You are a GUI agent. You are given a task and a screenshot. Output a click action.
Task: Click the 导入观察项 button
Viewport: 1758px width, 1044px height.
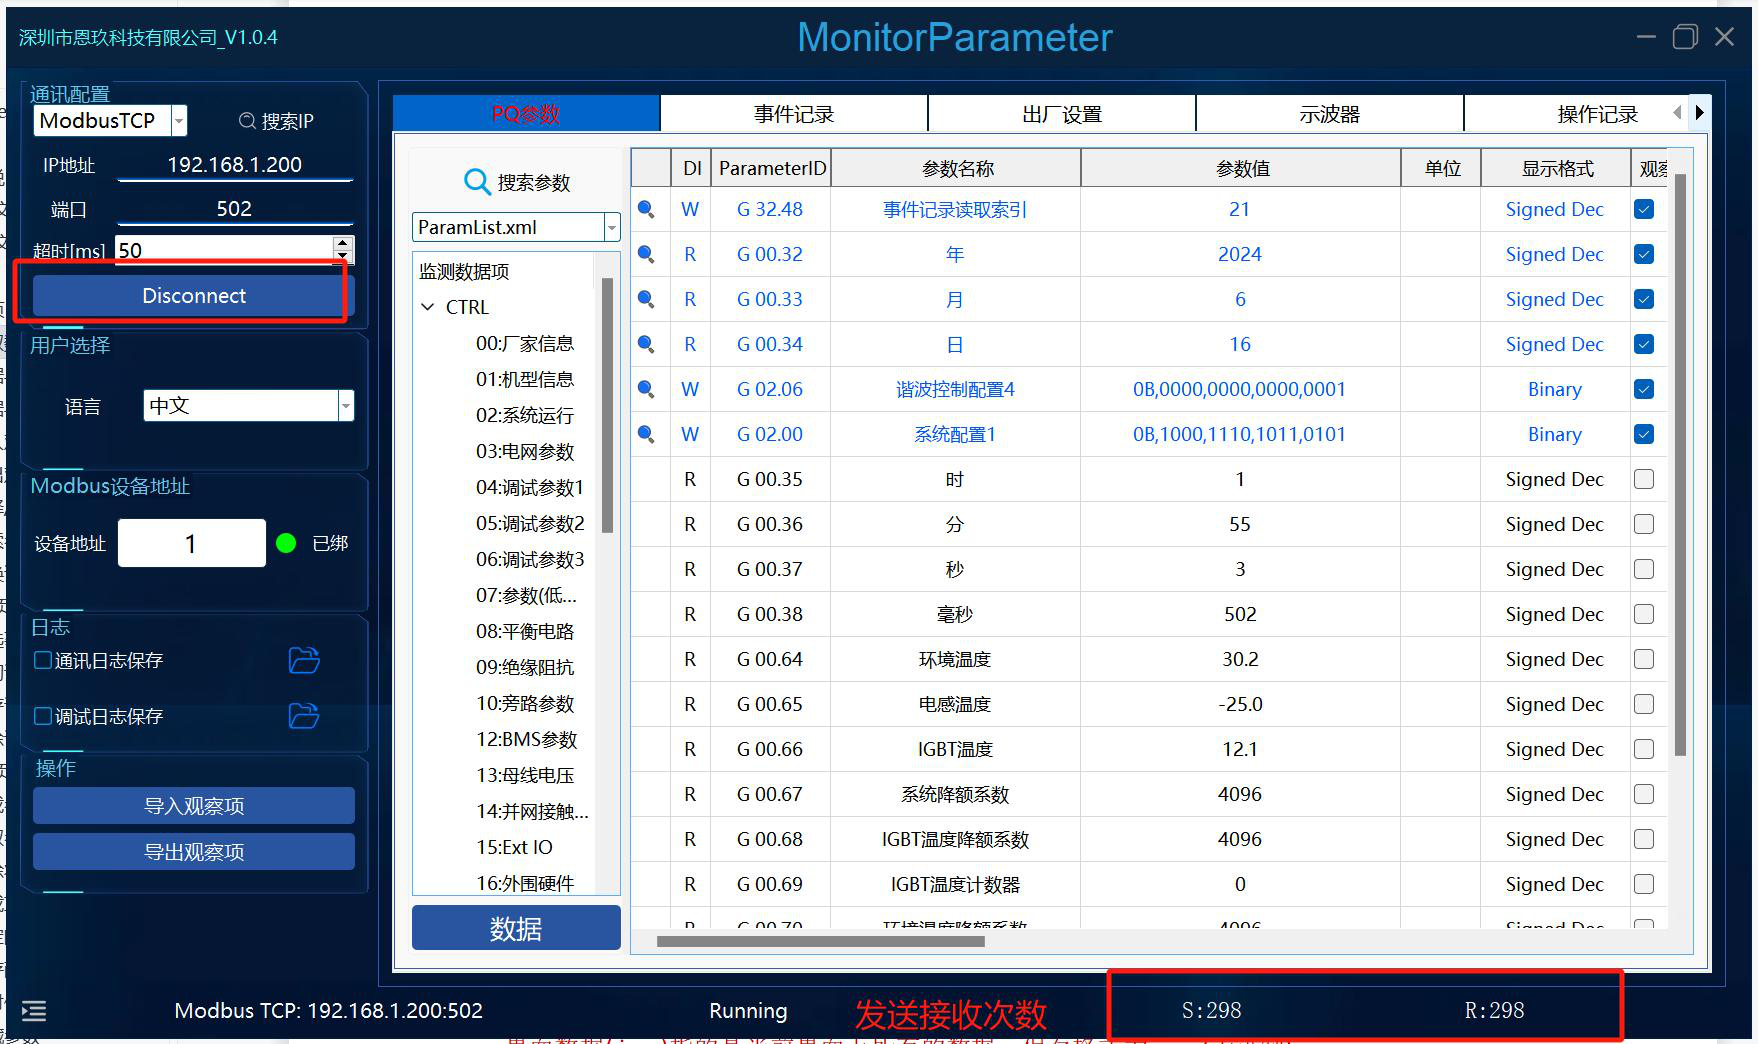coord(194,806)
